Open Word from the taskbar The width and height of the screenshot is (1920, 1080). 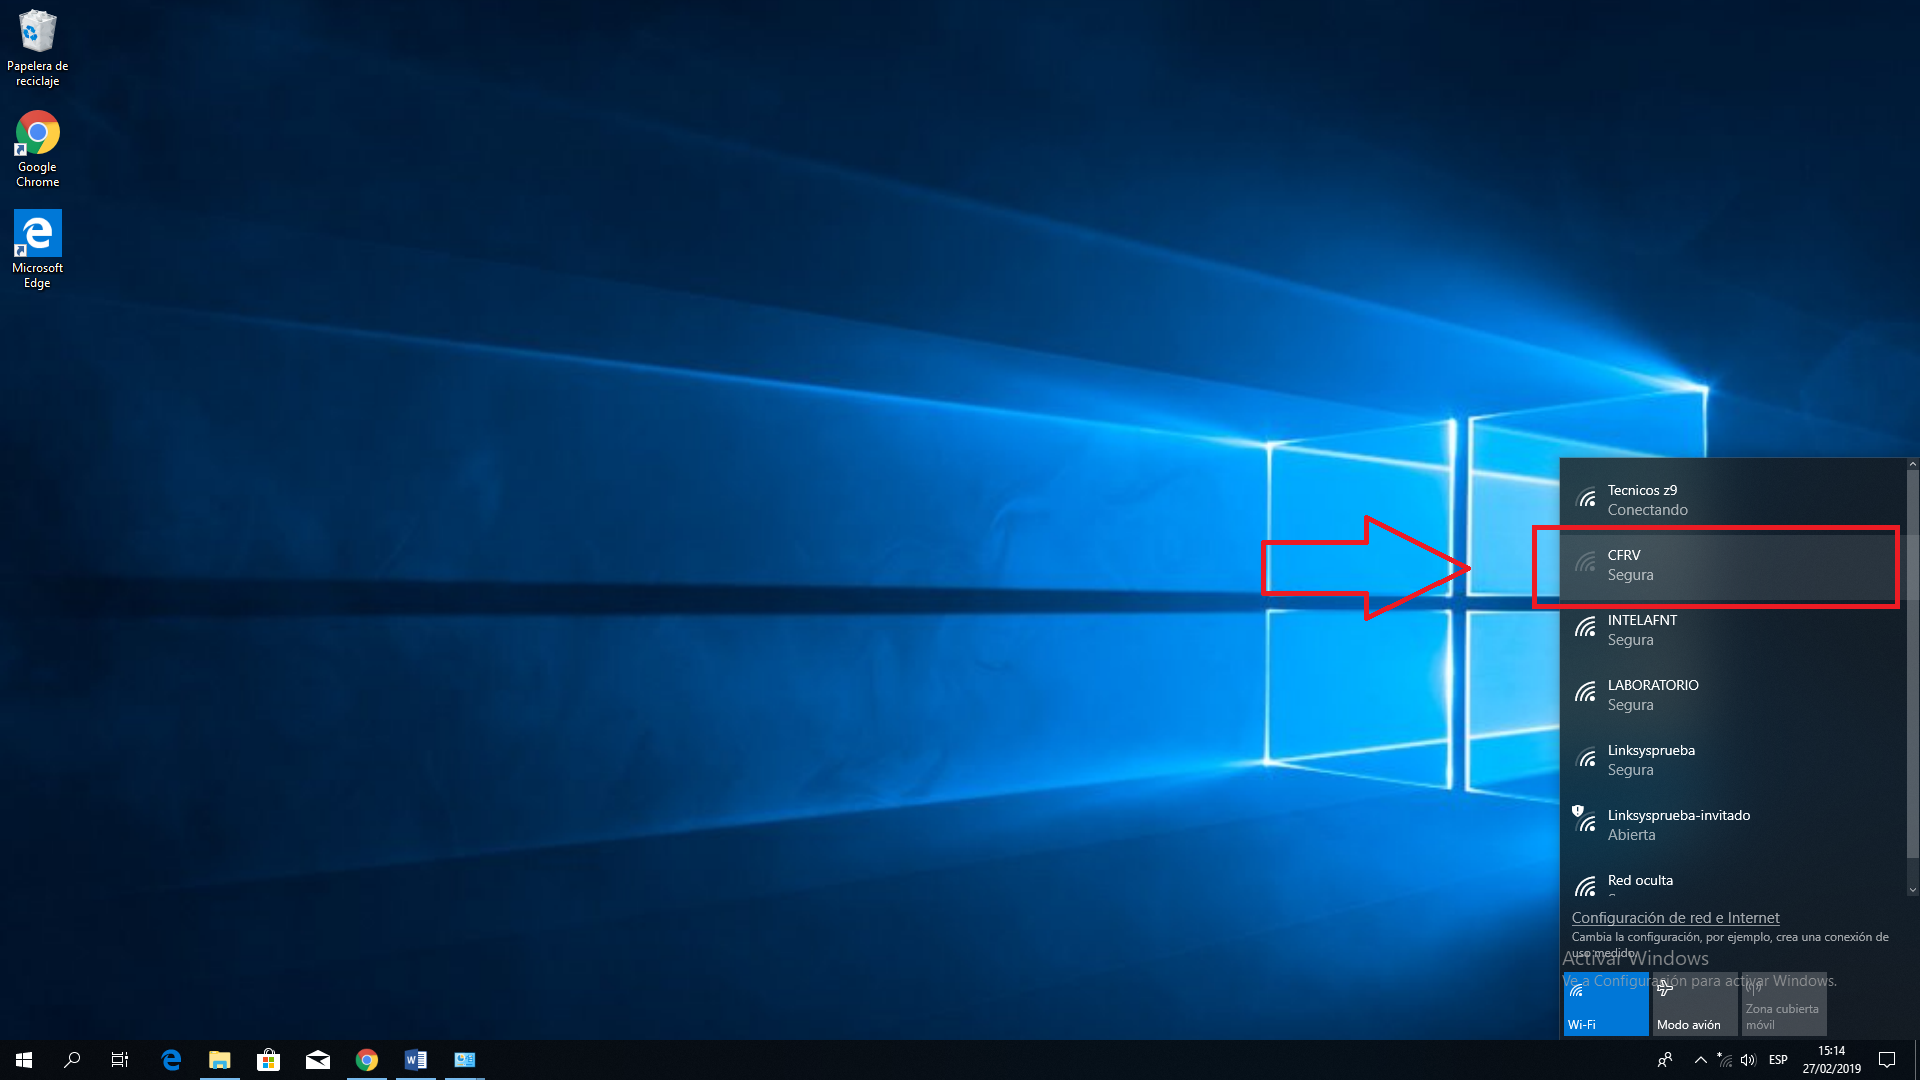[x=416, y=1060]
